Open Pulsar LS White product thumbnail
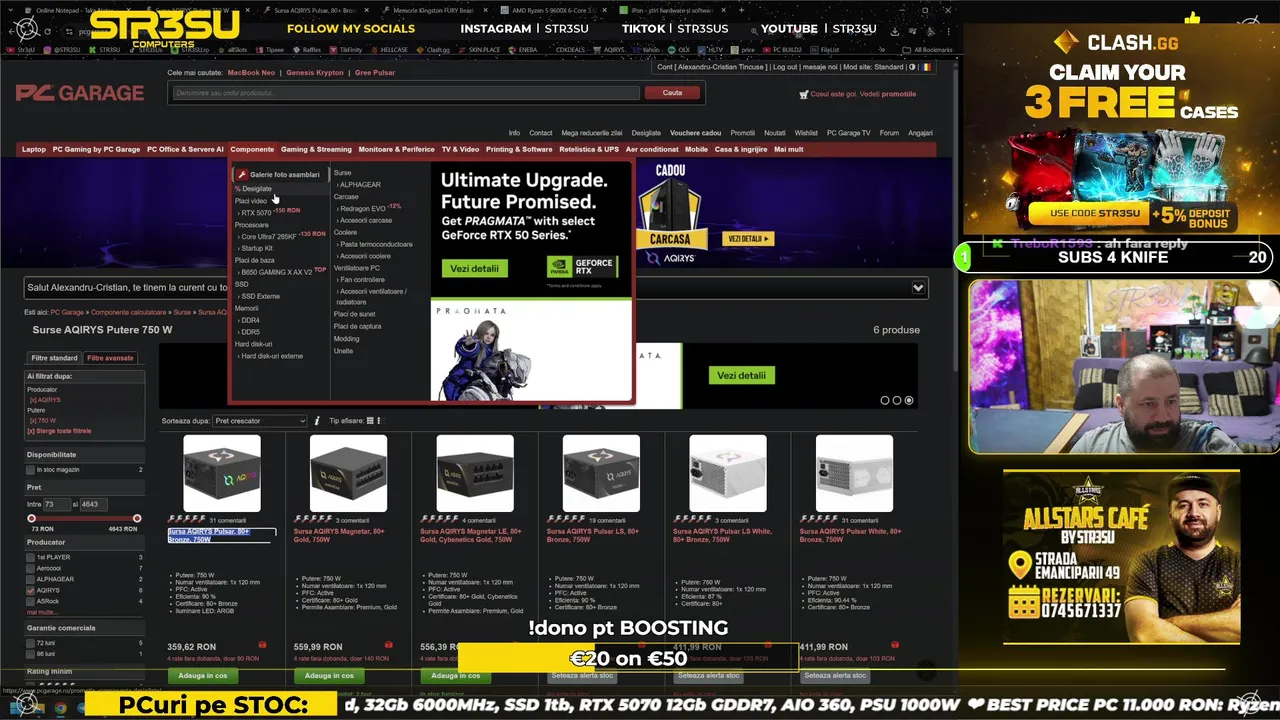 click(x=728, y=473)
